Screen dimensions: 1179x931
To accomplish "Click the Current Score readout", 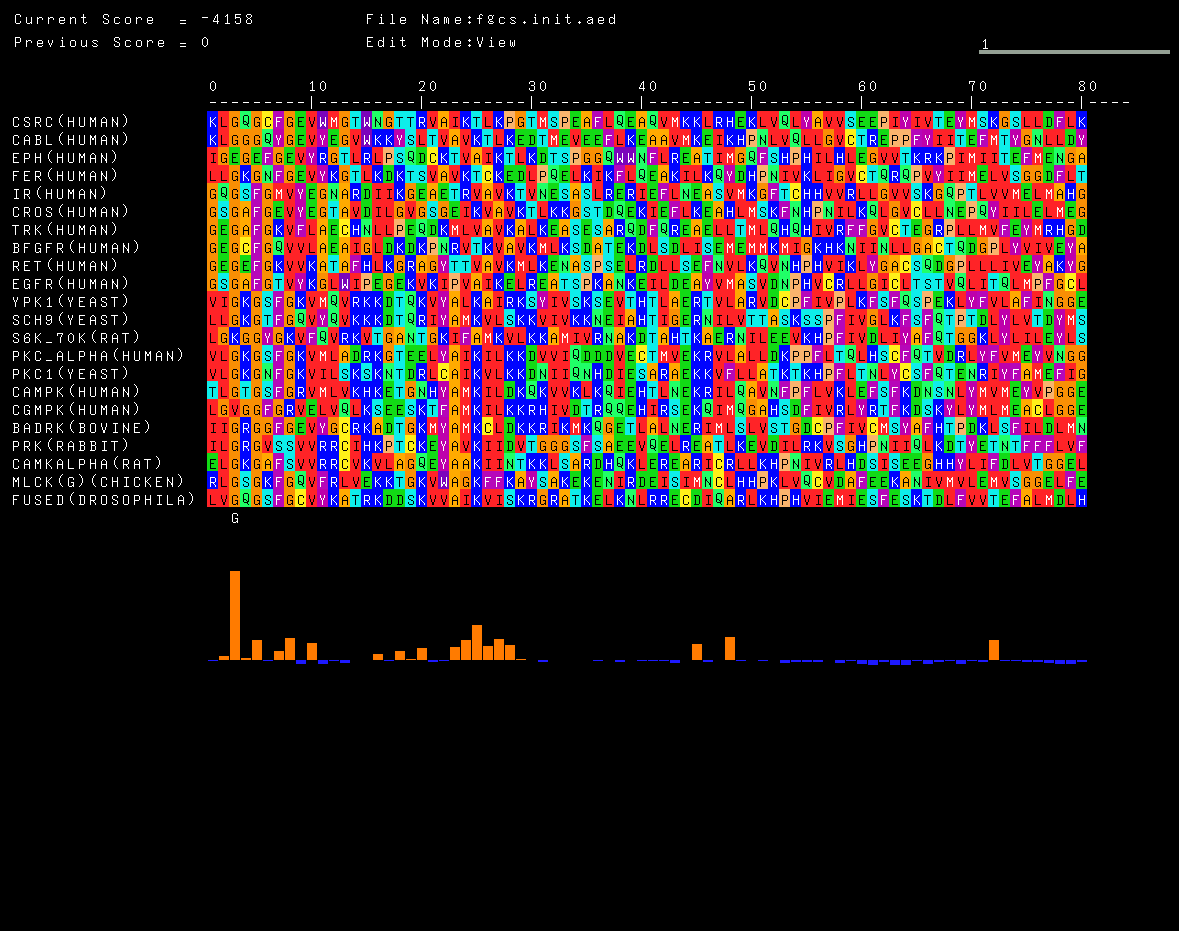I will coord(134,20).
